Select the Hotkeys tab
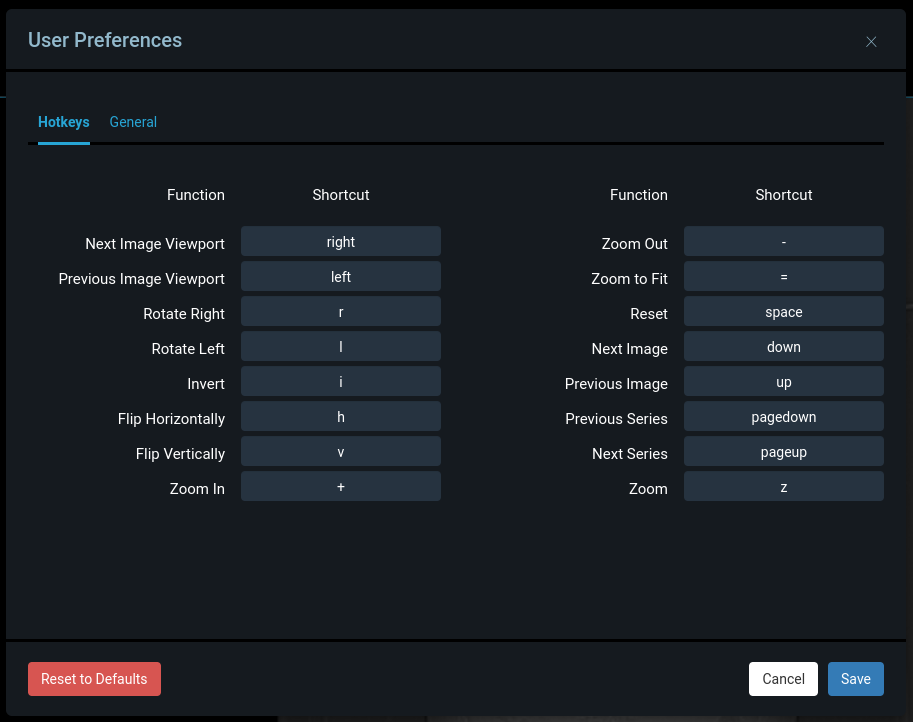This screenshot has height=722, width=913. pyautogui.click(x=63, y=121)
